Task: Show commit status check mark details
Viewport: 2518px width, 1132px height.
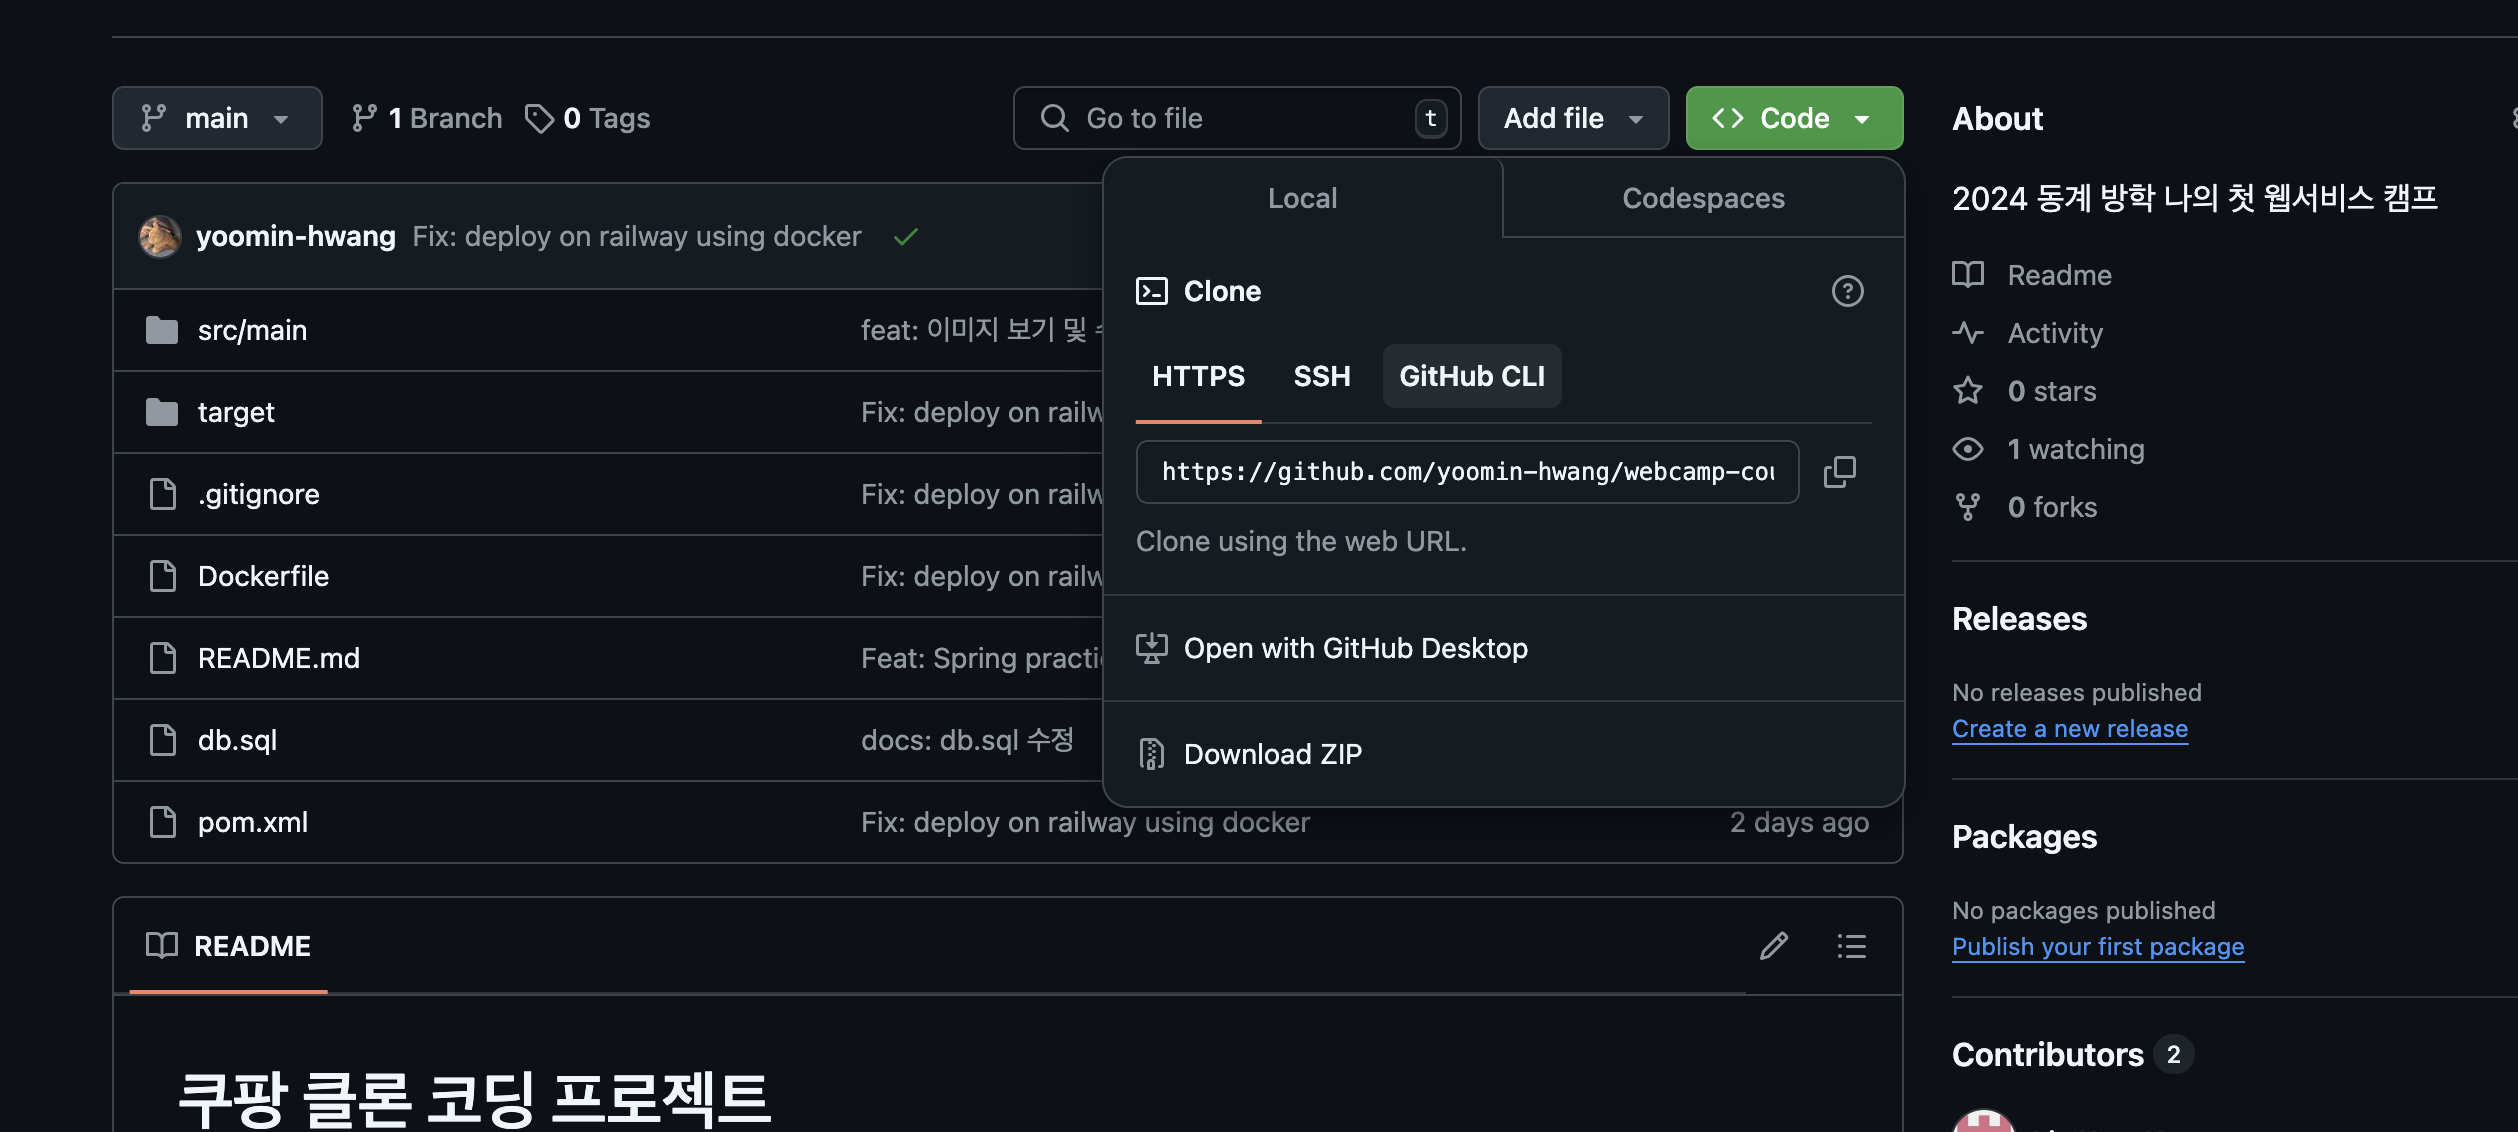Action: 906,237
